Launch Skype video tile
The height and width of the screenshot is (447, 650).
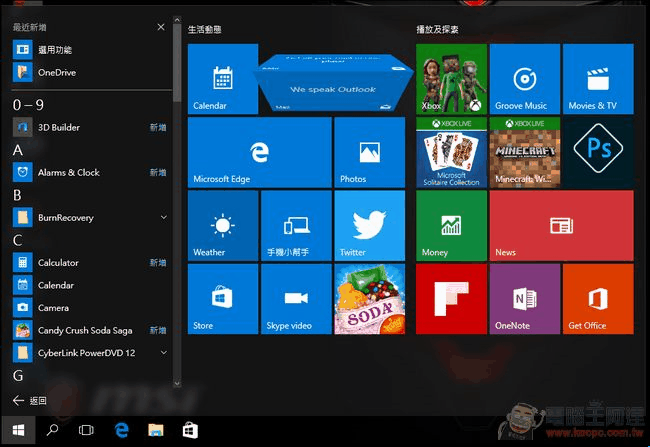click(x=295, y=298)
